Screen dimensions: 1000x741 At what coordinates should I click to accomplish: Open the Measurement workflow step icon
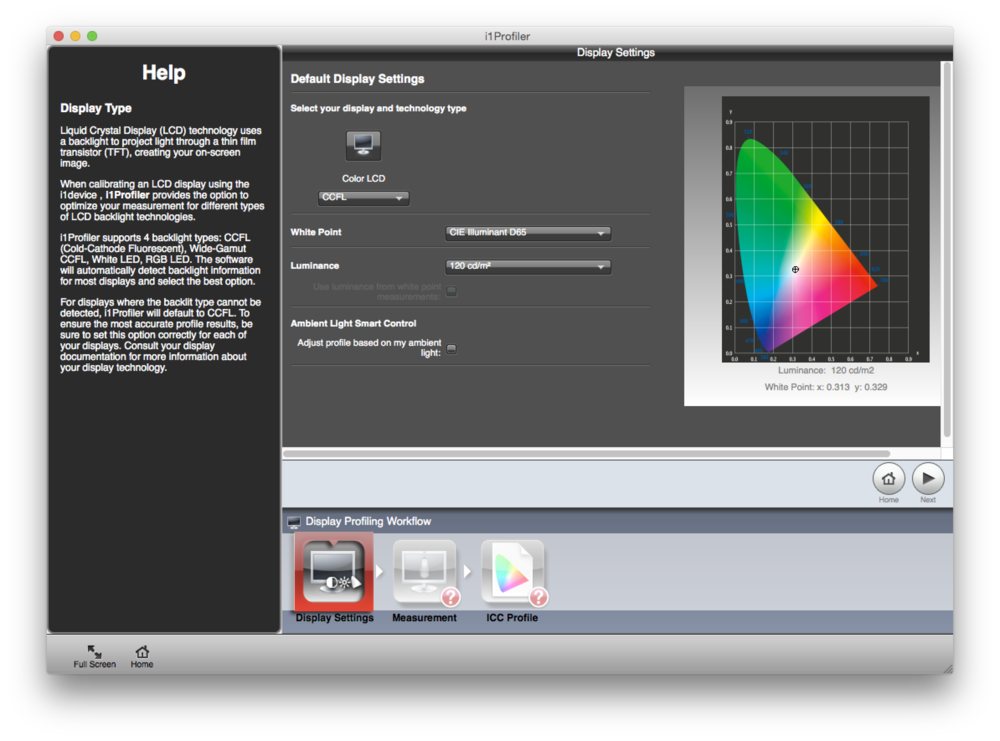point(425,572)
